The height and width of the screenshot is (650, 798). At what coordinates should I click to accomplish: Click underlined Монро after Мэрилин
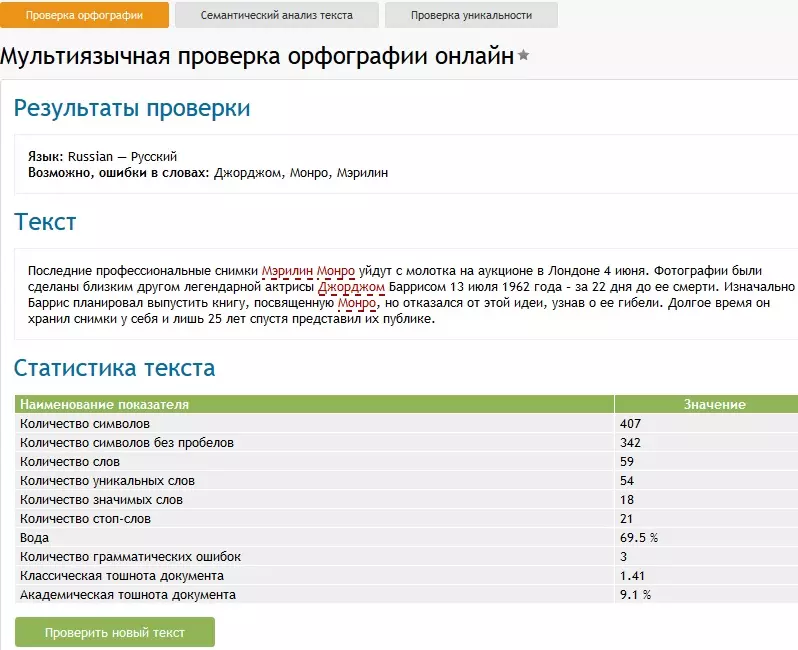(x=336, y=271)
